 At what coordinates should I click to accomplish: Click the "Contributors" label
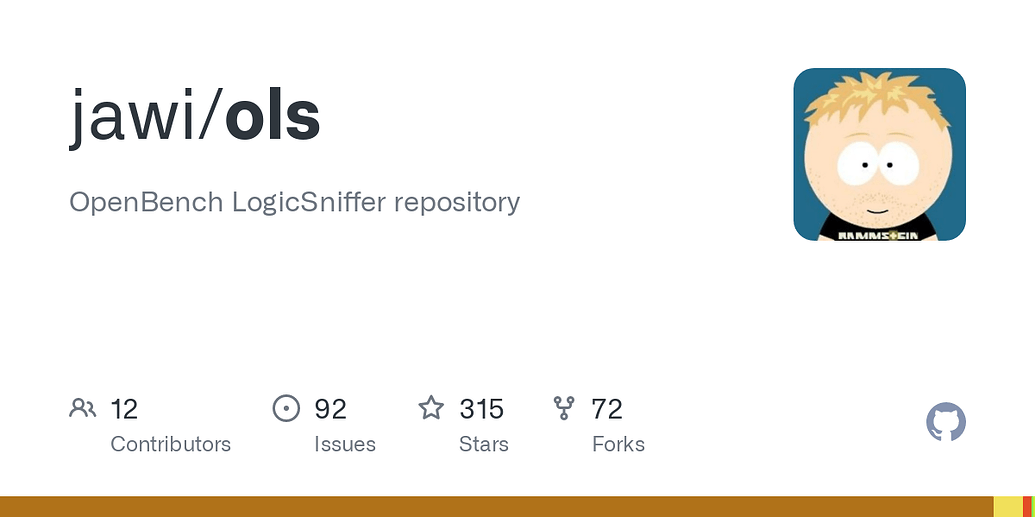tap(170, 444)
